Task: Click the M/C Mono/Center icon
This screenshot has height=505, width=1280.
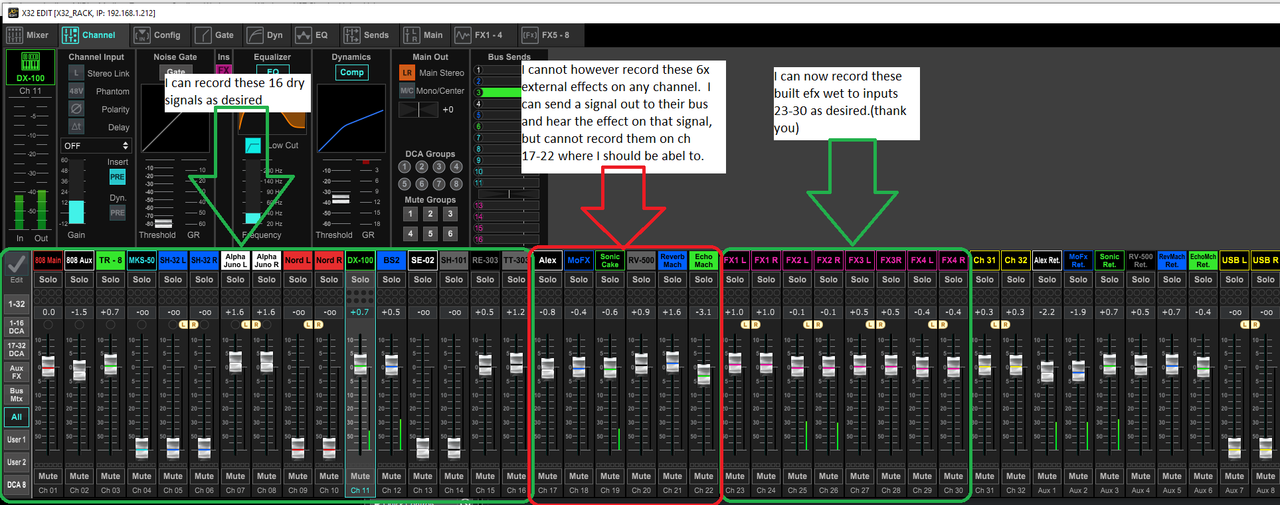Action: [407, 91]
